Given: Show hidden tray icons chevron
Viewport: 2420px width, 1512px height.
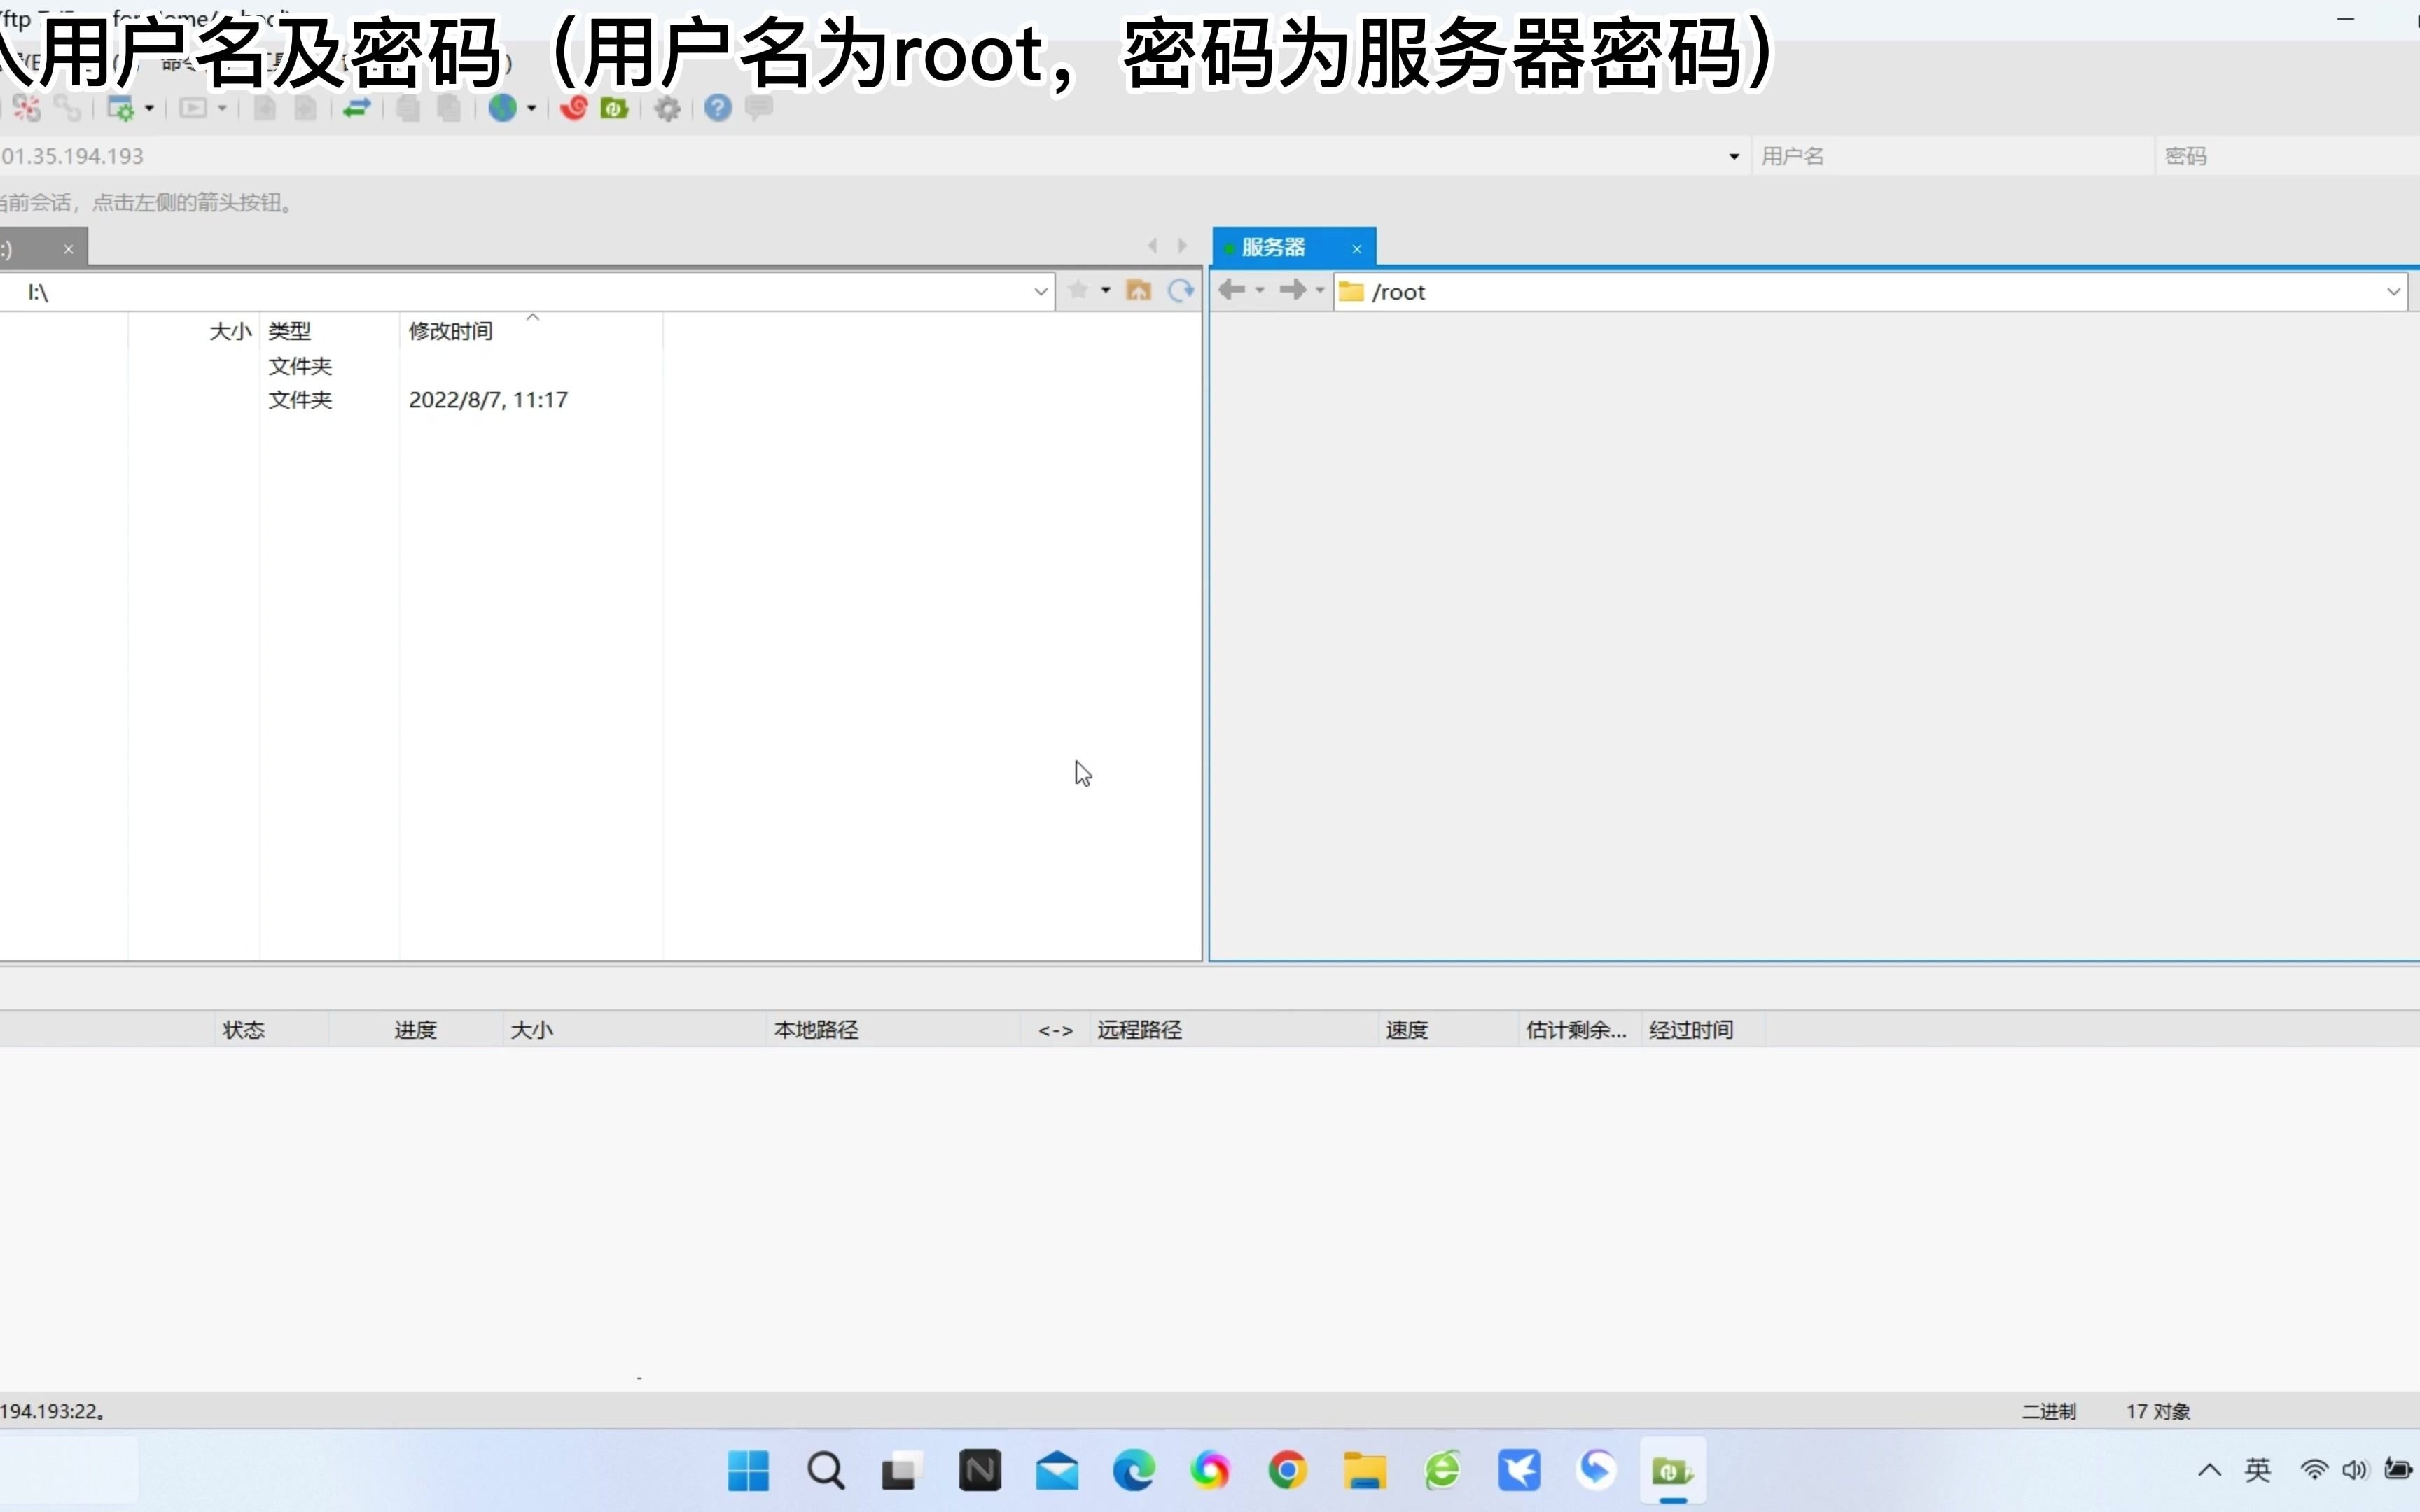Looking at the screenshot, I should 2209,1470.
